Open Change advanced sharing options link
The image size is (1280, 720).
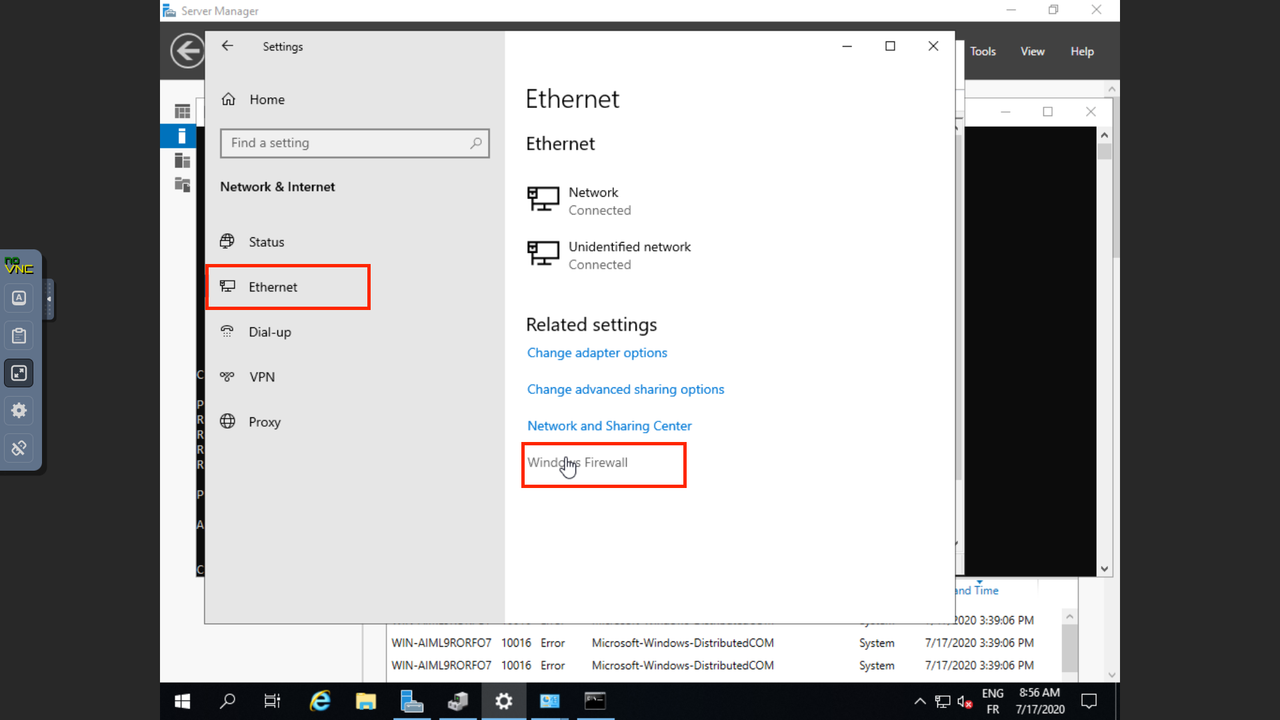(x=626, y=389)
